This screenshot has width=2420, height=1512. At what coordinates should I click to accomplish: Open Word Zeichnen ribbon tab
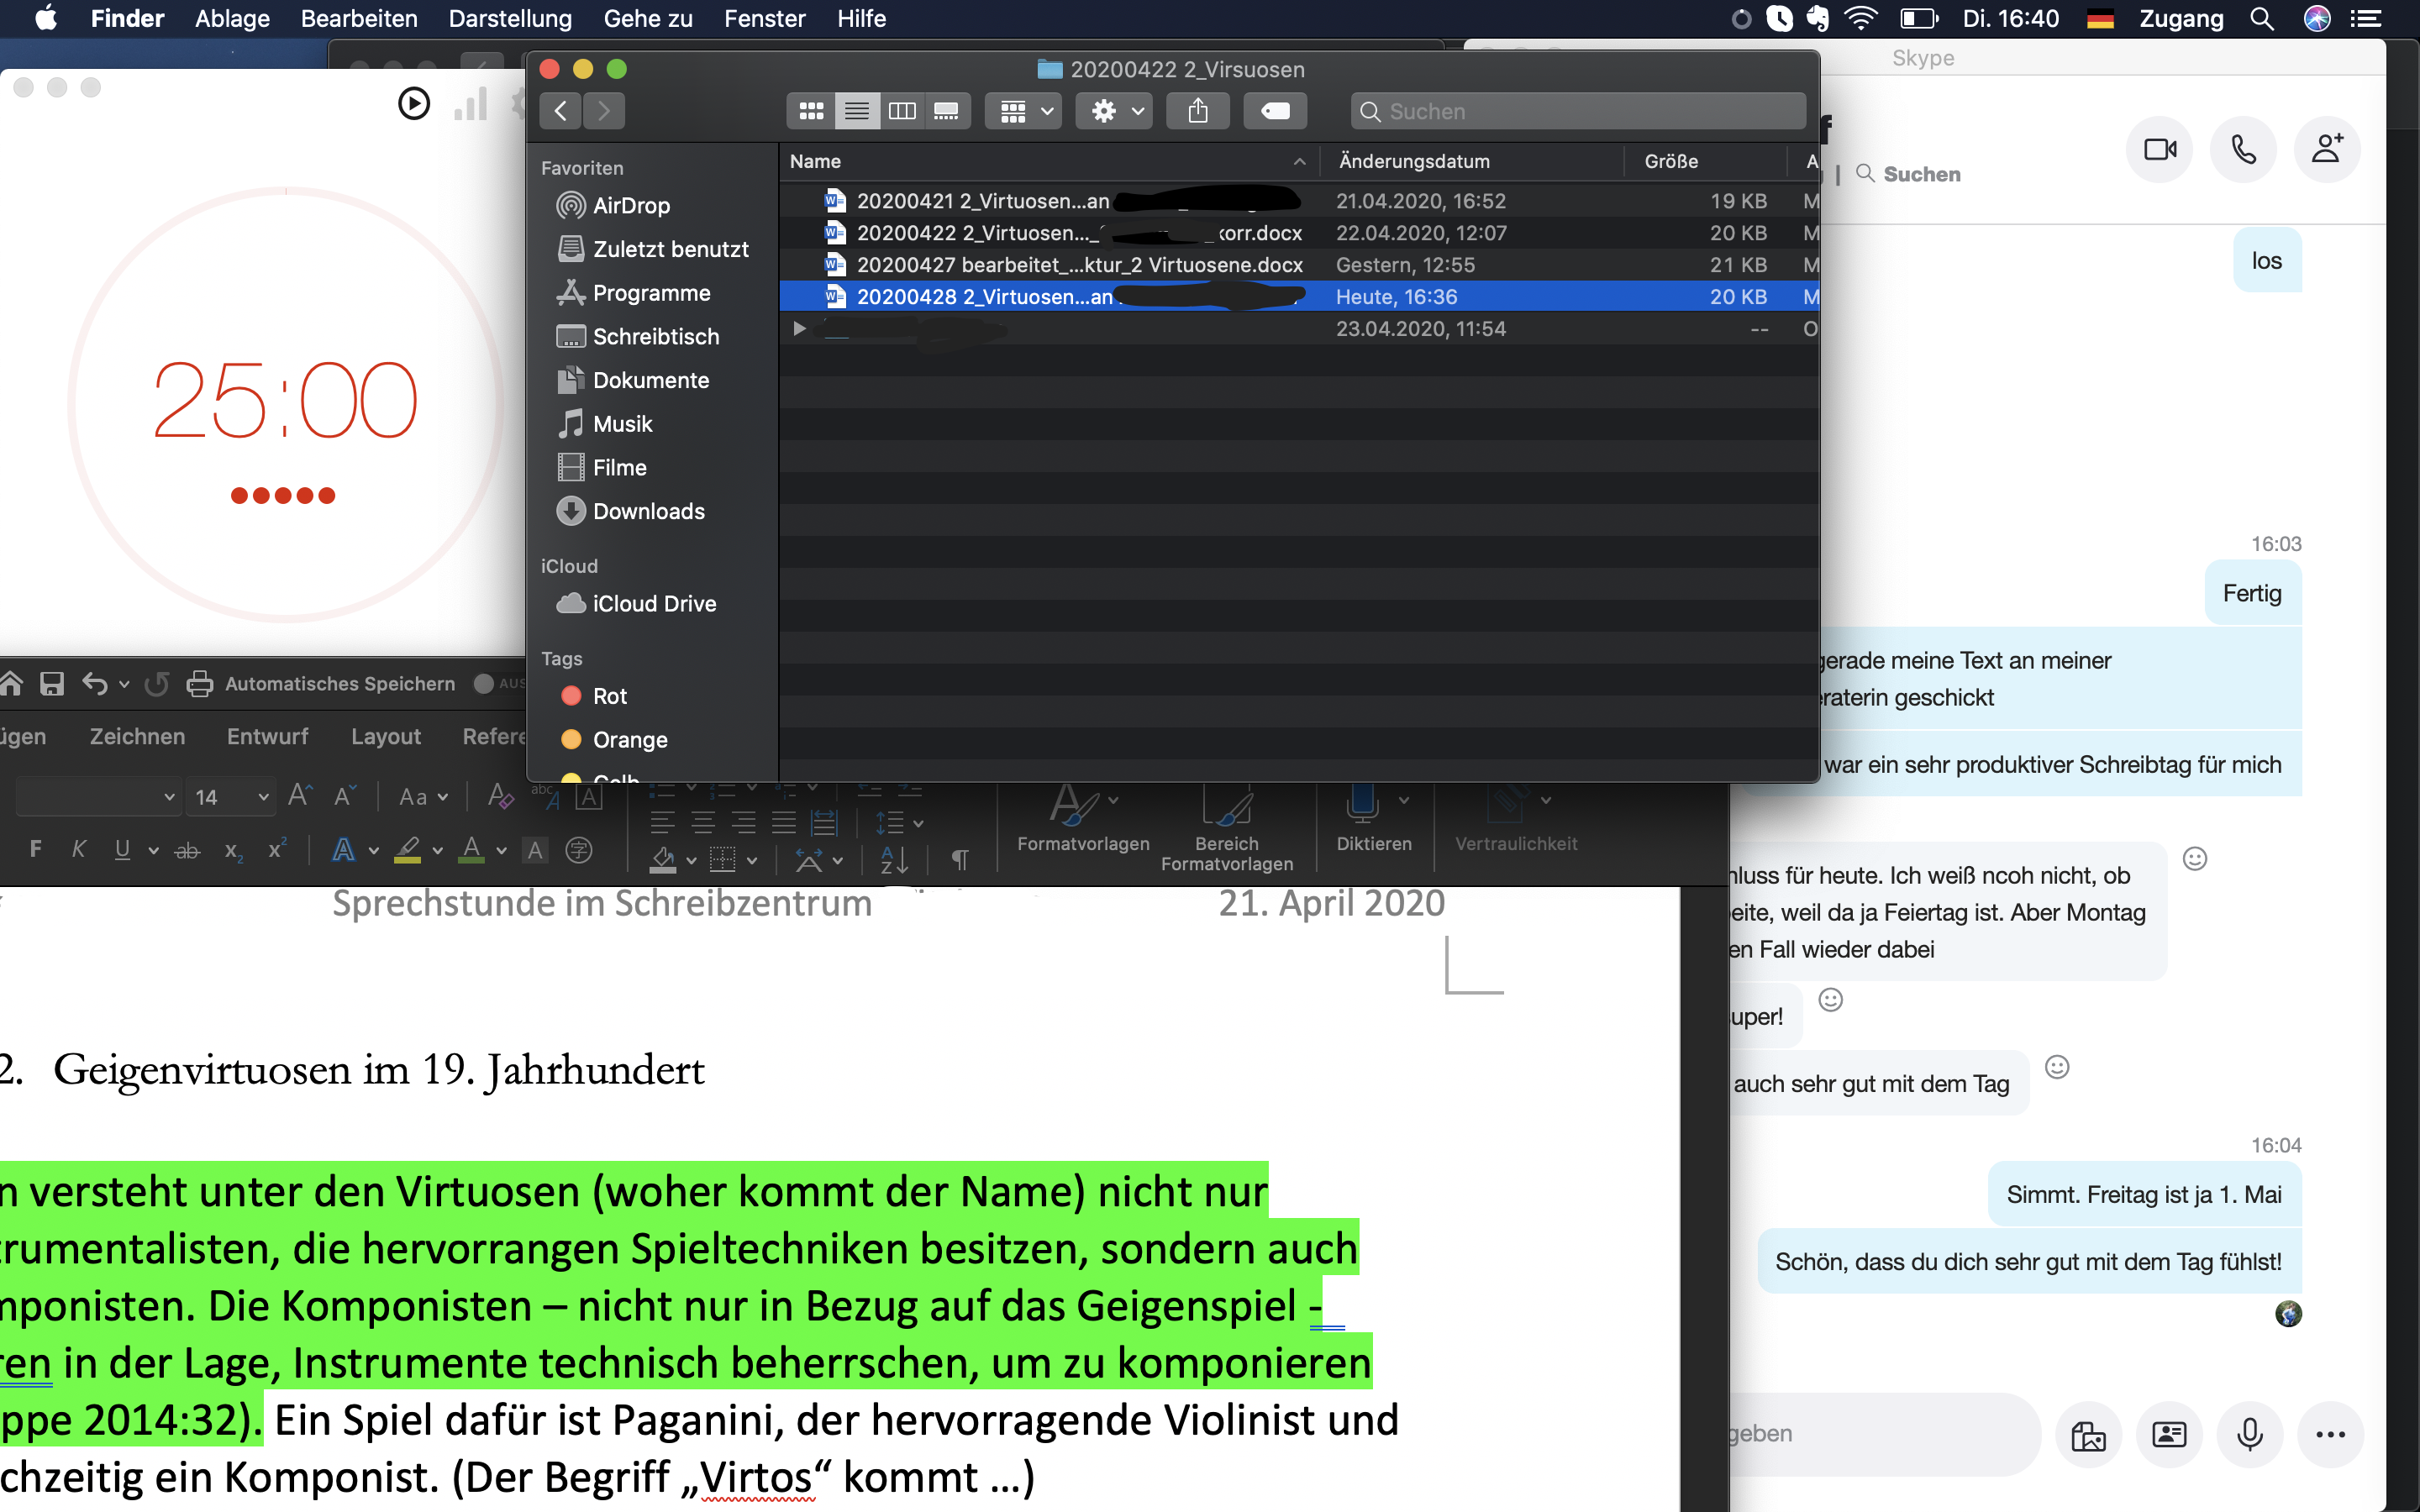click(137, 736)
